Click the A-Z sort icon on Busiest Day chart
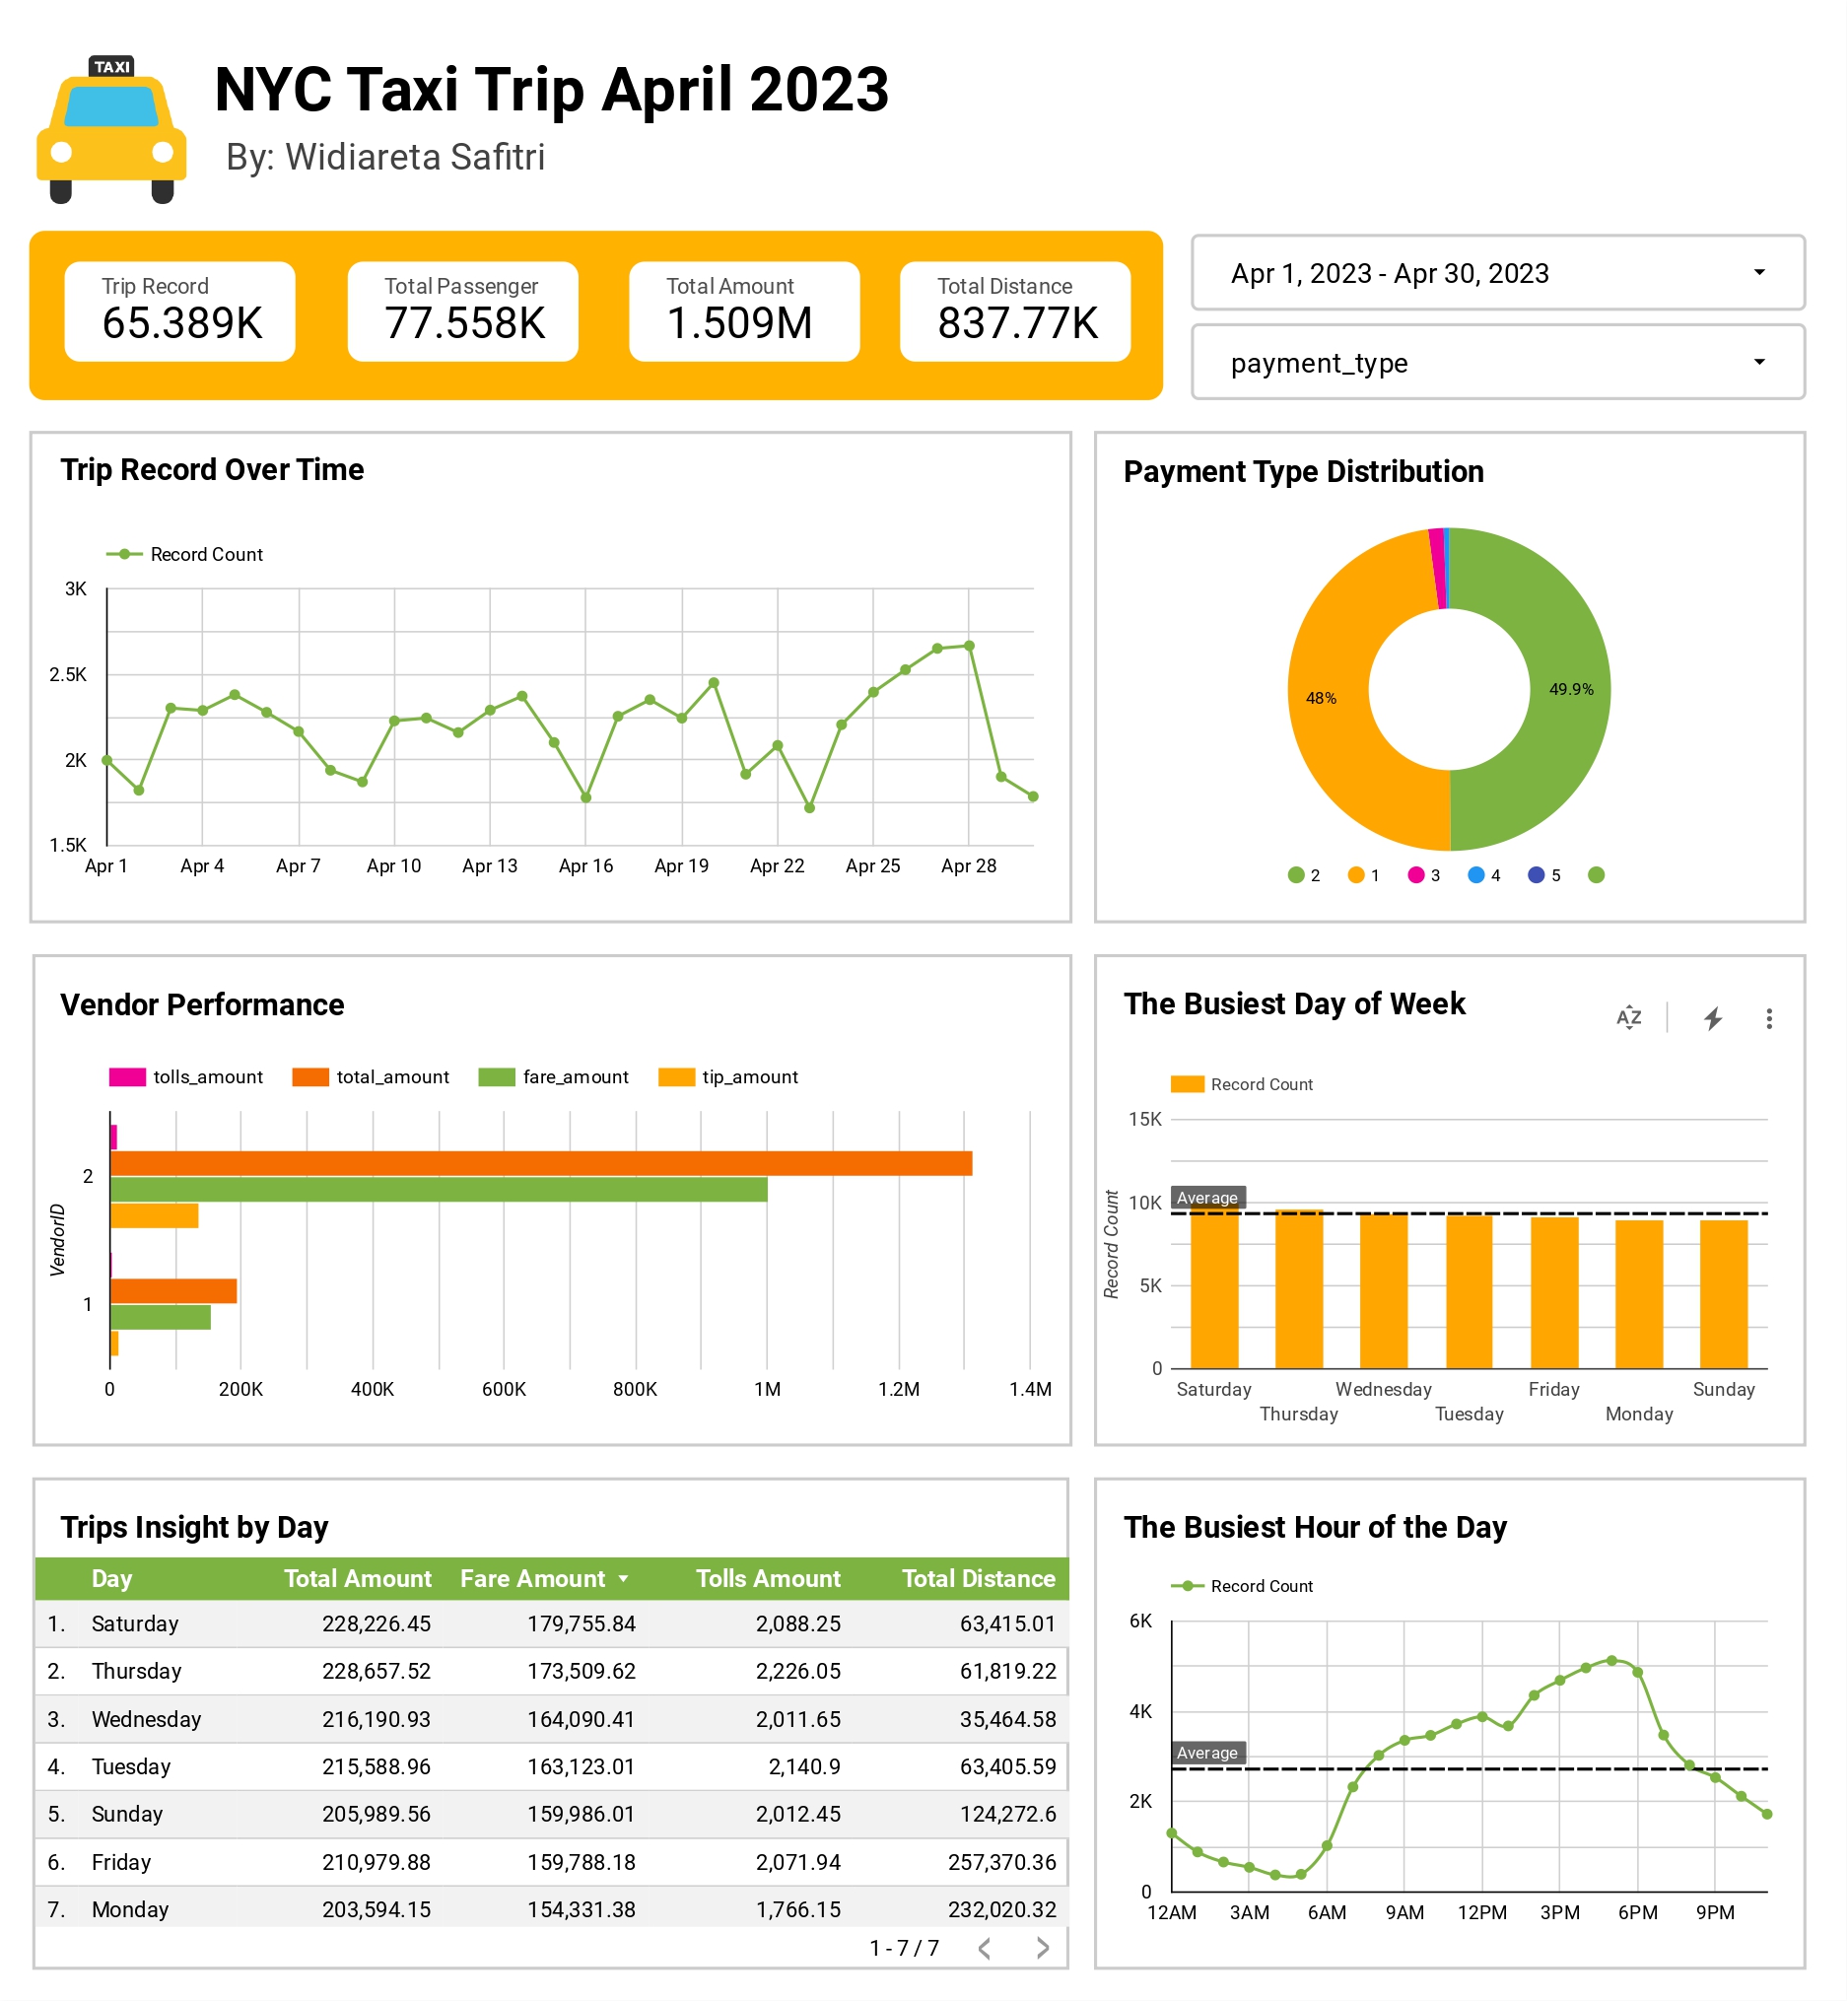This screenshot has height=2002, width=1848. pos(1629,1018)
